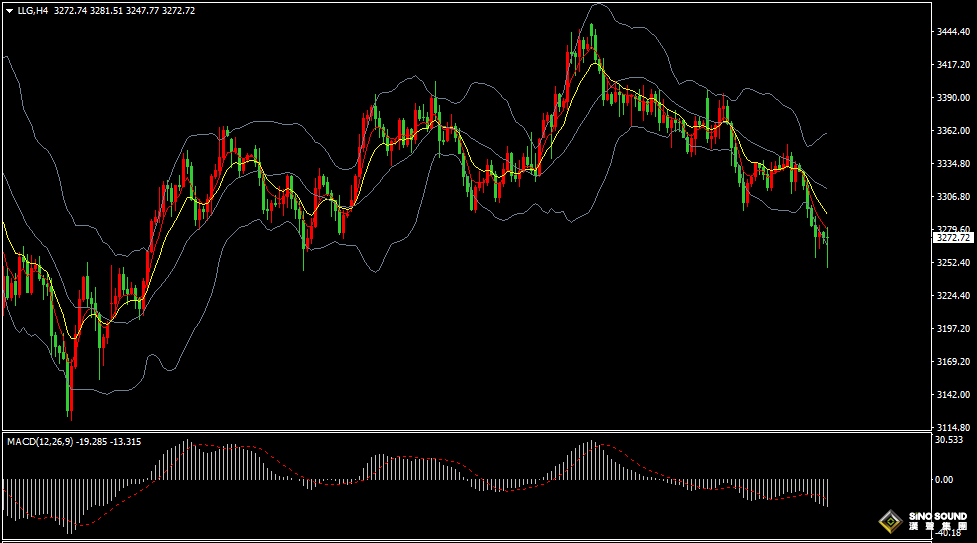Click the 3197.20 price axis label
The width and height of the screenshot is (977, 543).
(953, 329)
